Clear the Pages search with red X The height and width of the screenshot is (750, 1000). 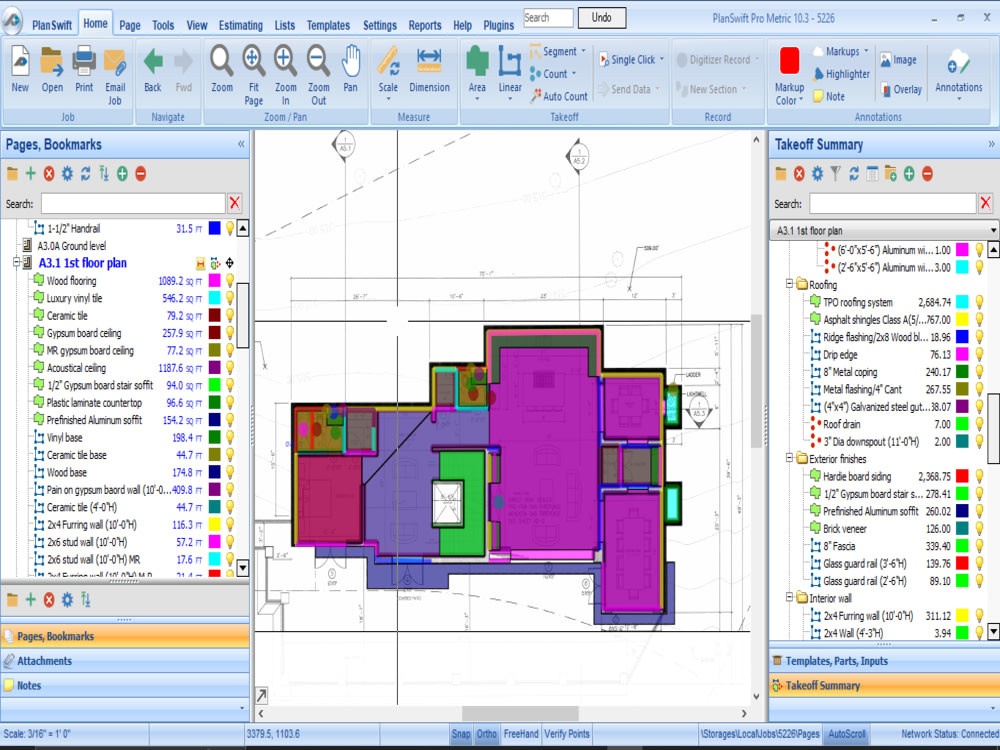tap(235, 203)
